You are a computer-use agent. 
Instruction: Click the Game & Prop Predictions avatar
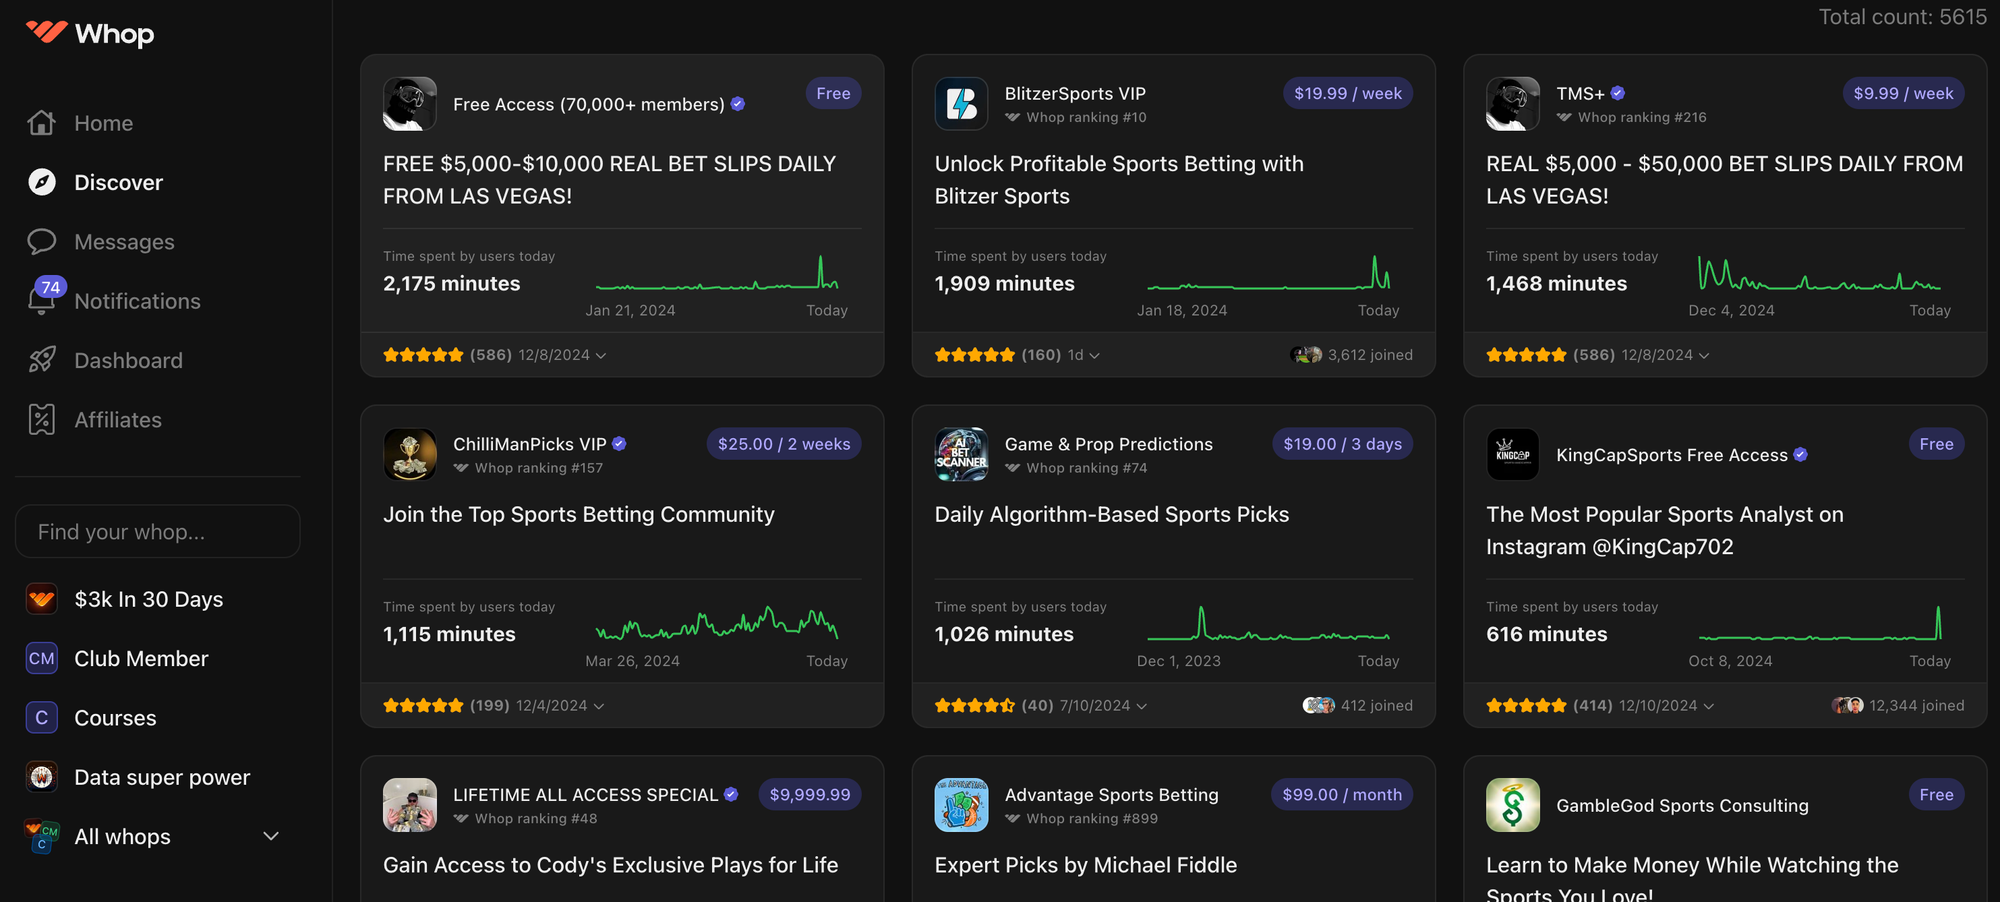pos(961,455)
